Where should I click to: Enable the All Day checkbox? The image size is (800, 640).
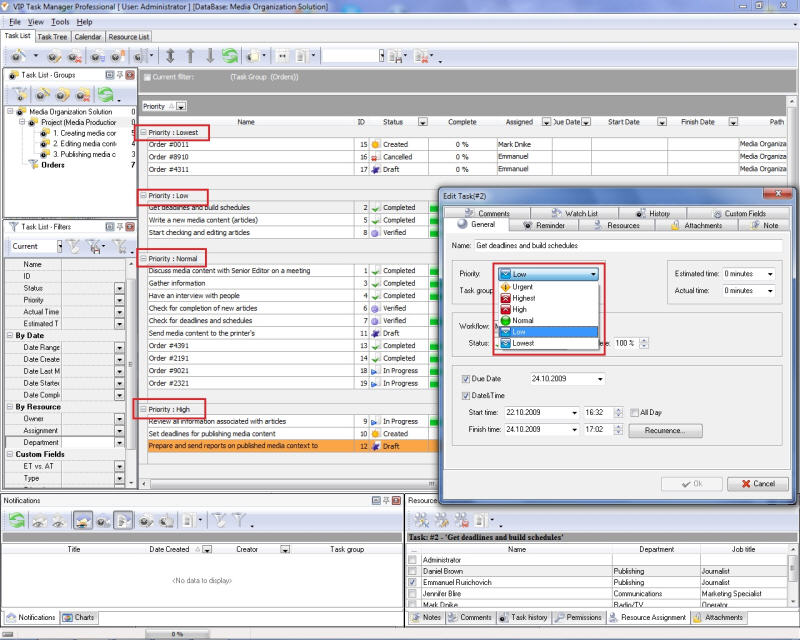point(634,412)
